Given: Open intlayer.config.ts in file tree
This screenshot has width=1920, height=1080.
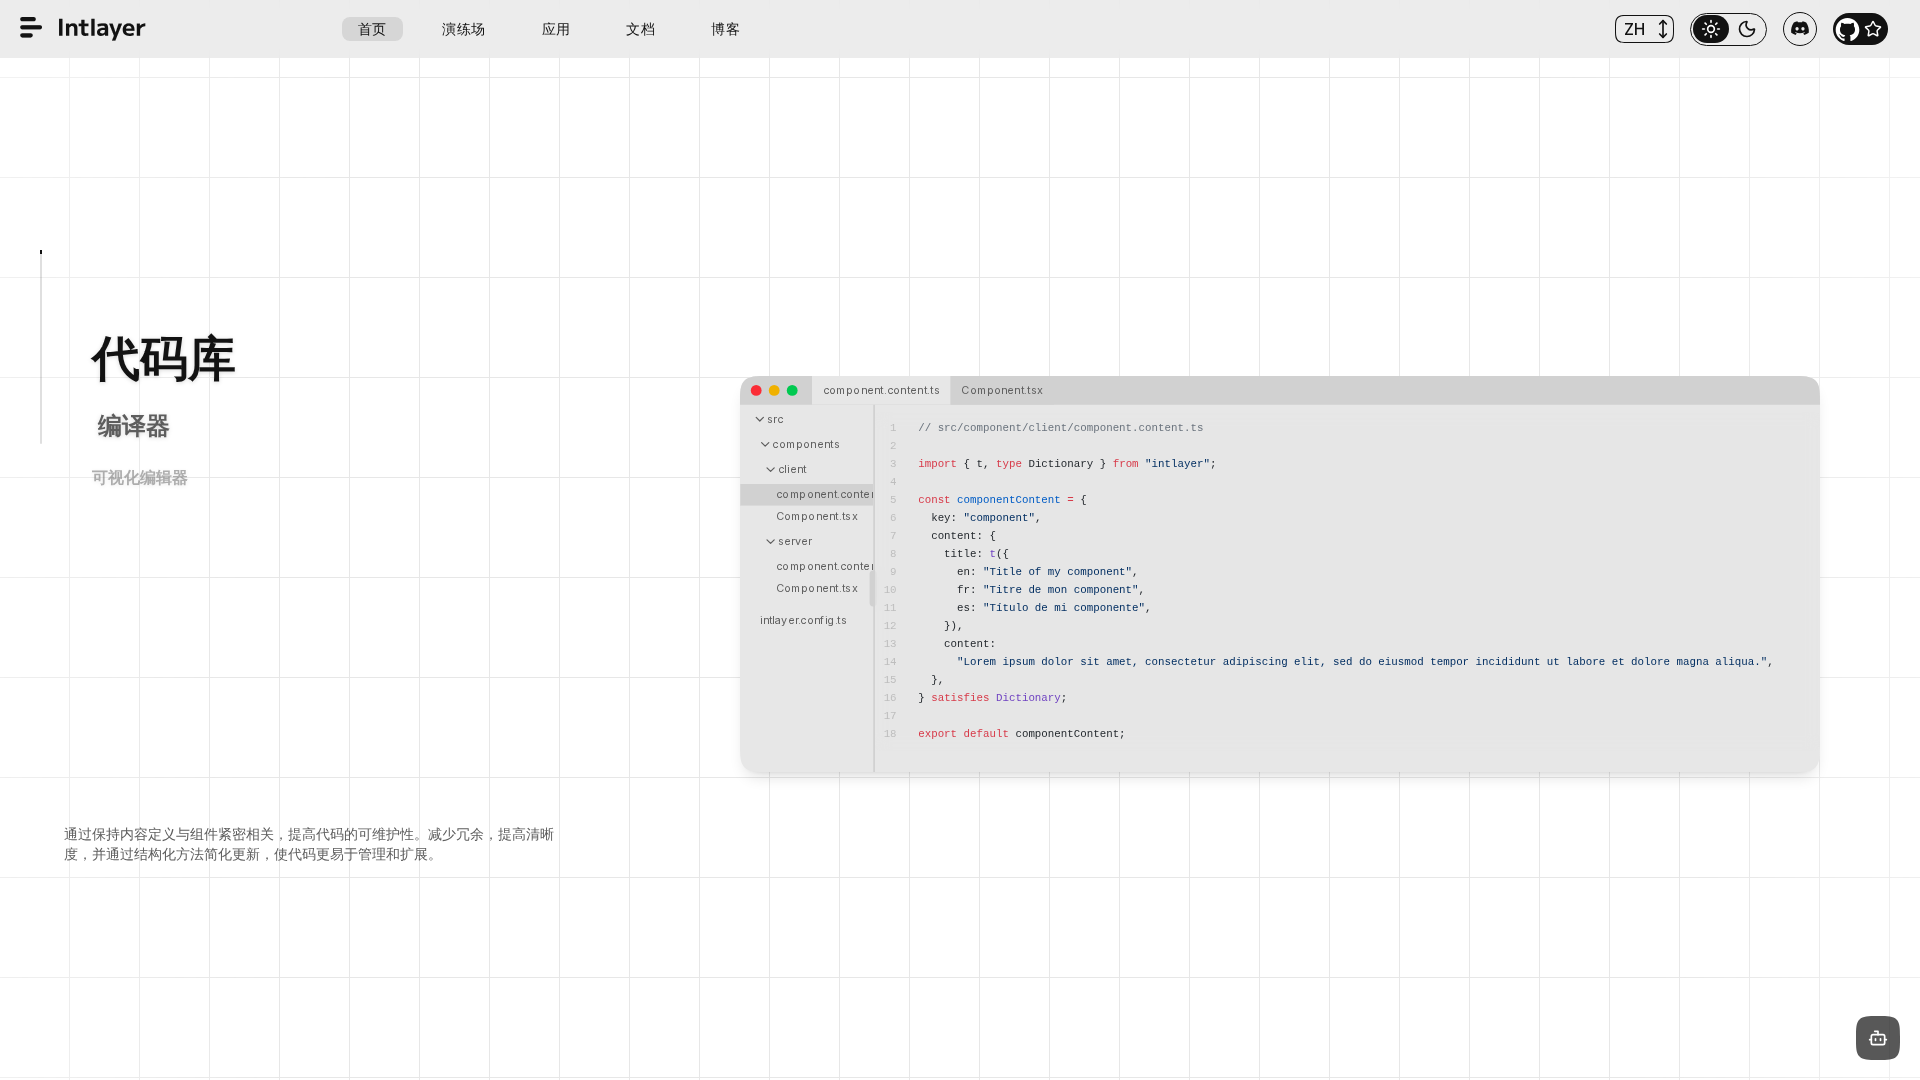Looking at the screenshot, I should 803,621.
